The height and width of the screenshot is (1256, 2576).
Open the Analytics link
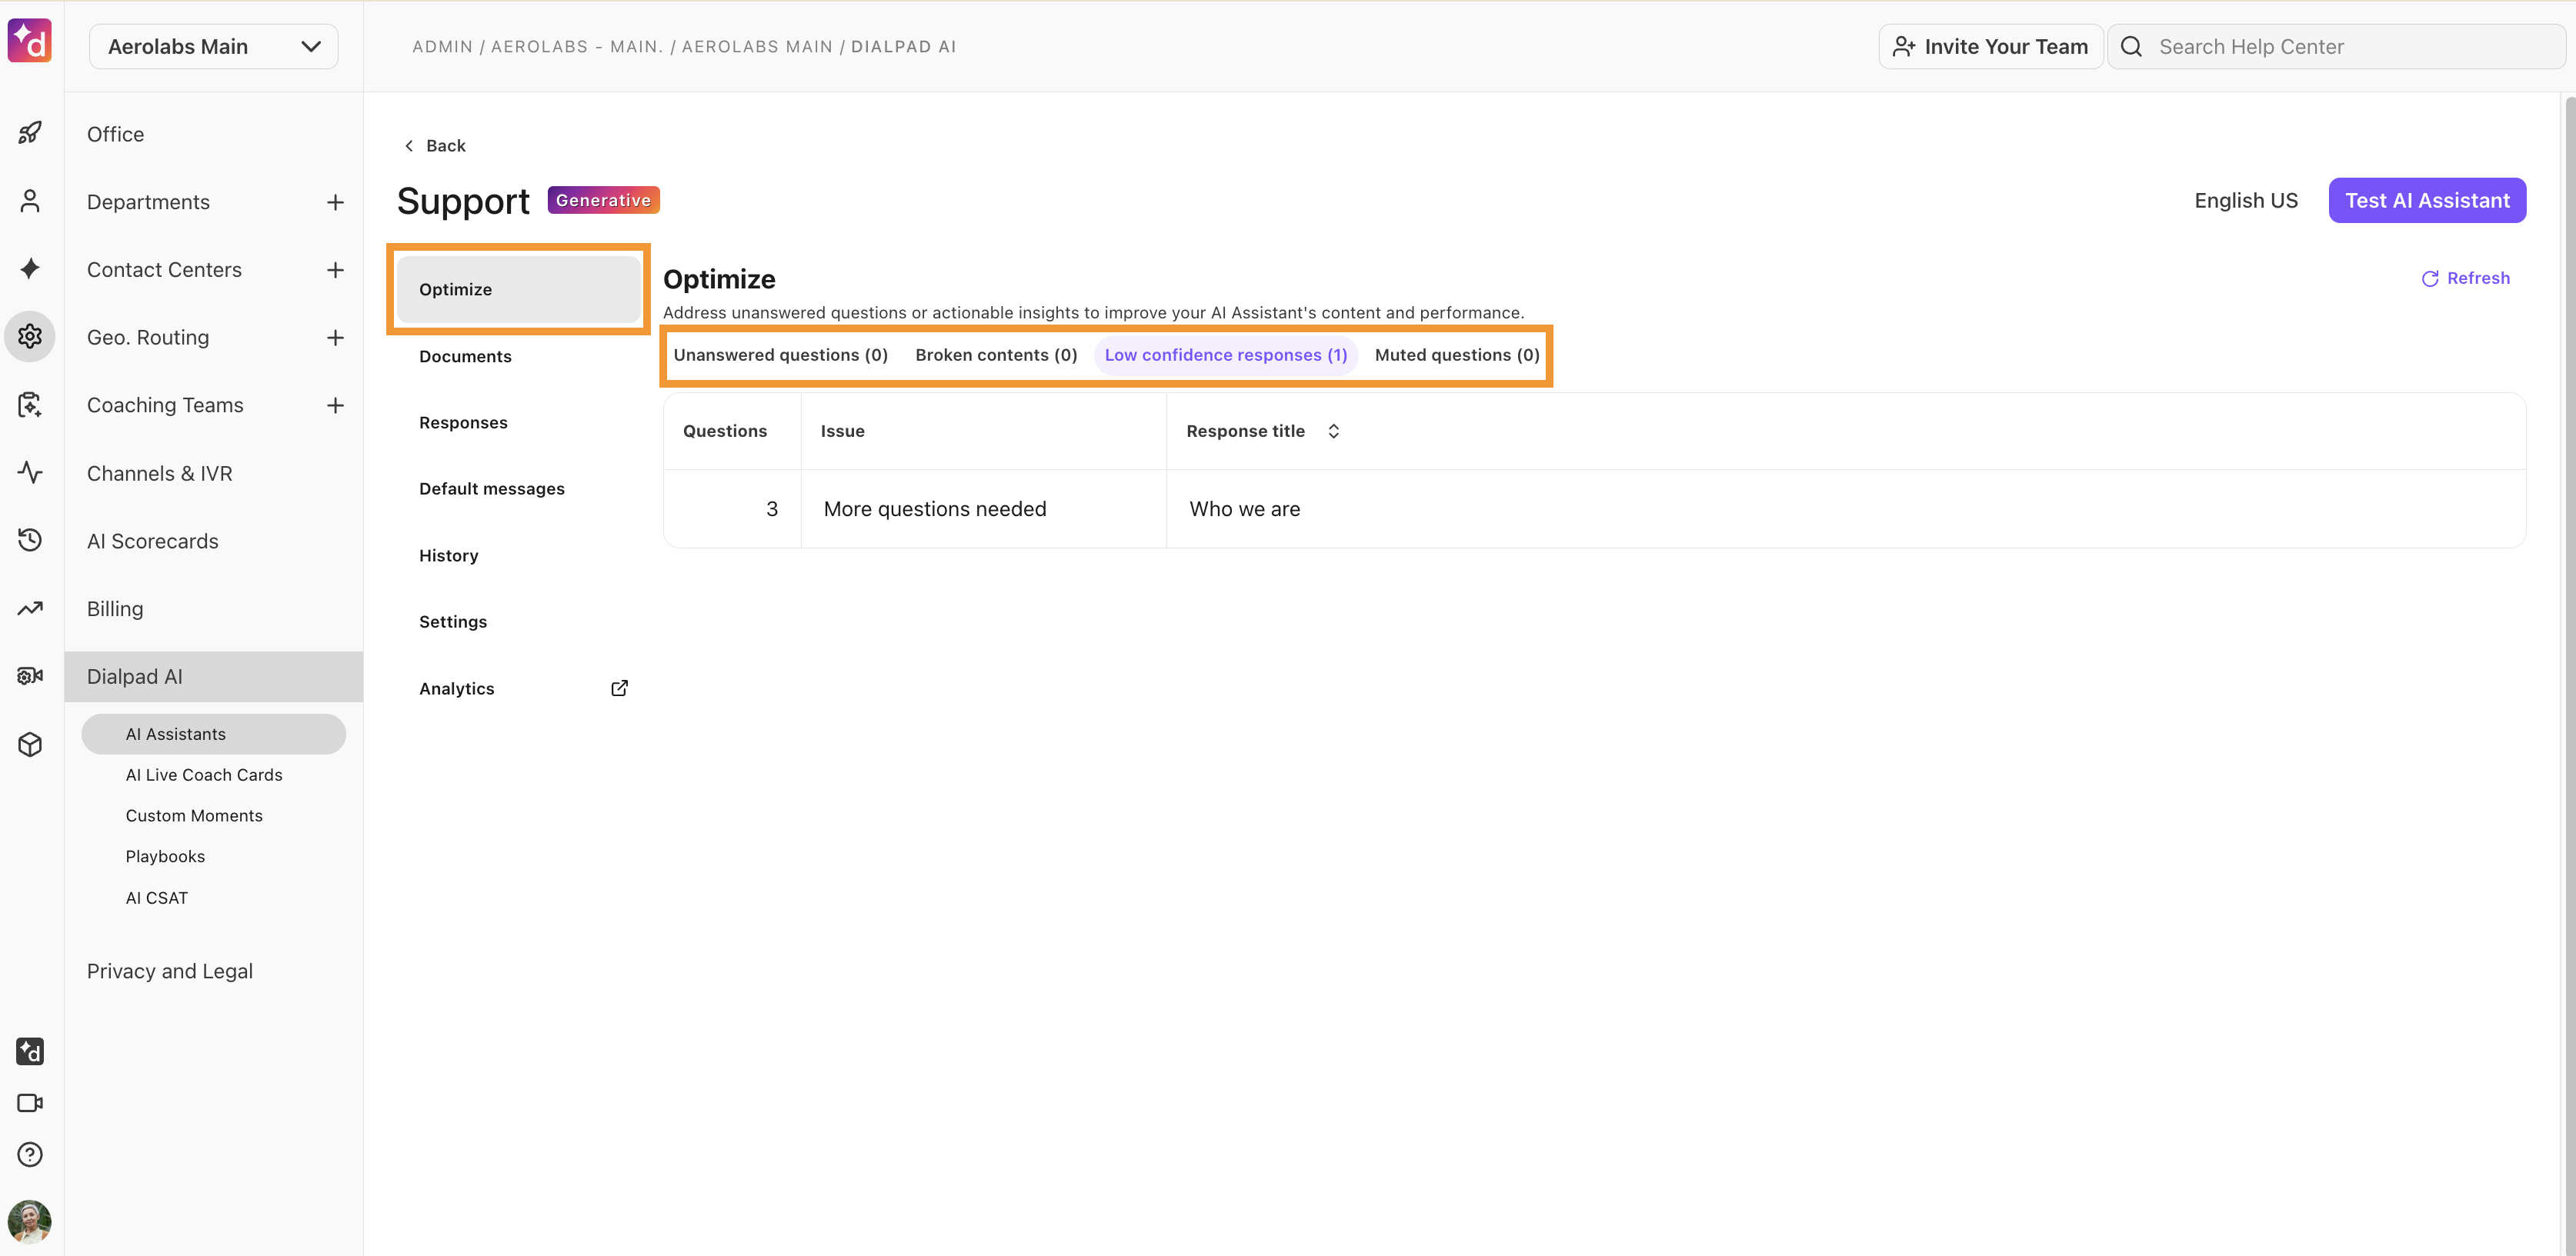[518, 688]
